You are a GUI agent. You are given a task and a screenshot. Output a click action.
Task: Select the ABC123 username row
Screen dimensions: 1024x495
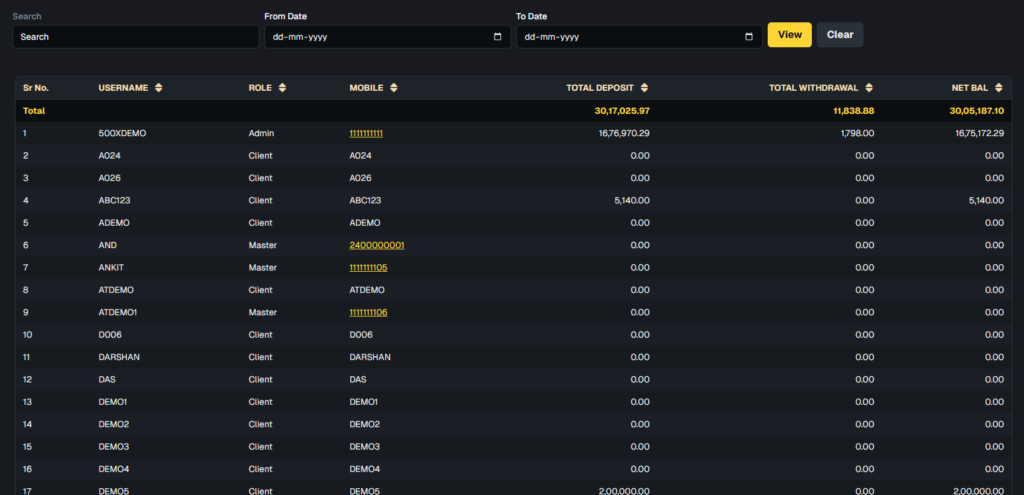point(115,200)
